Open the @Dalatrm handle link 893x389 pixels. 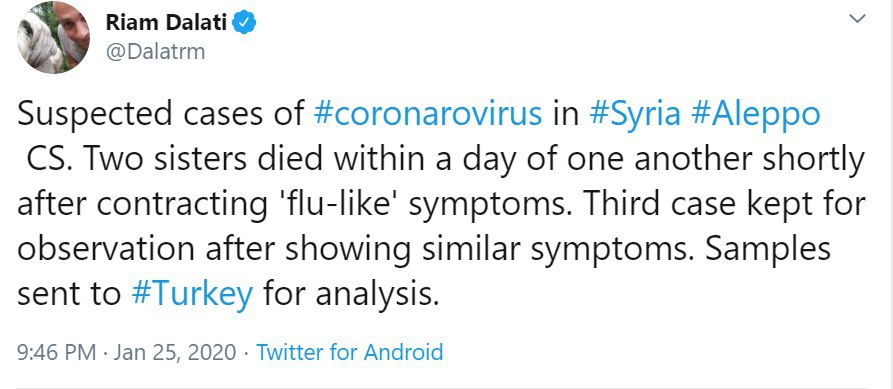coord(155,52)
